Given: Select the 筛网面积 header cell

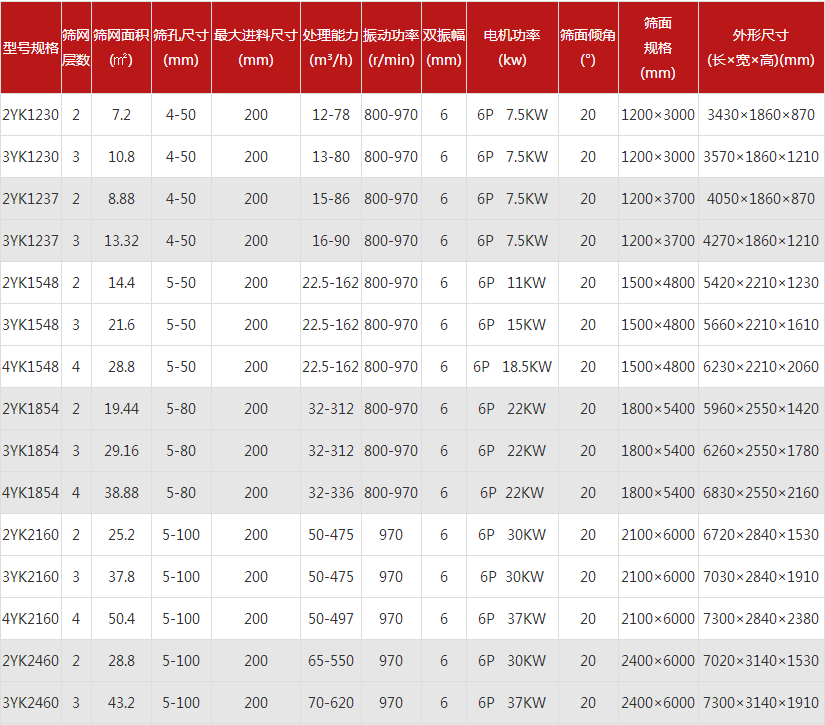Looking at the screenshot, I should point(121,47).
